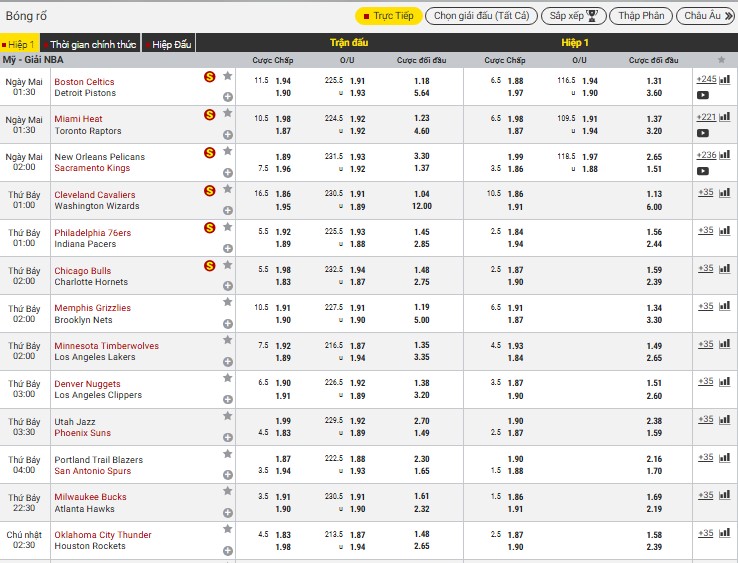Click star icon in table header column
Viewport: 738px width, 563px height.
(x=721, y=60)
